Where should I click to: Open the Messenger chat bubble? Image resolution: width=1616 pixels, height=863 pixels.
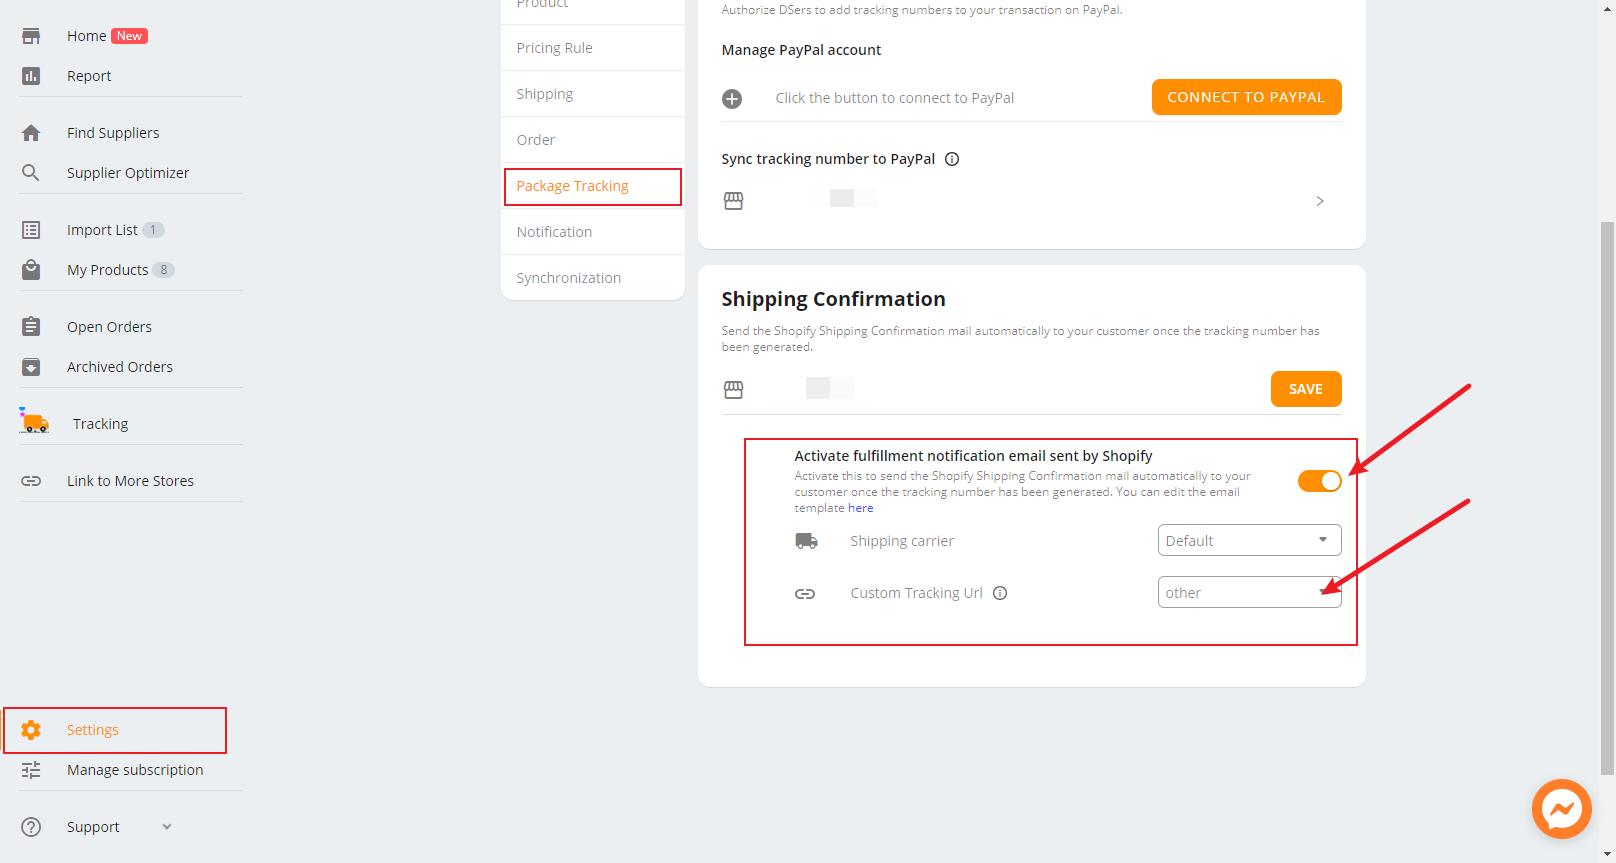pyautogui.click(x=1562, y=809)
